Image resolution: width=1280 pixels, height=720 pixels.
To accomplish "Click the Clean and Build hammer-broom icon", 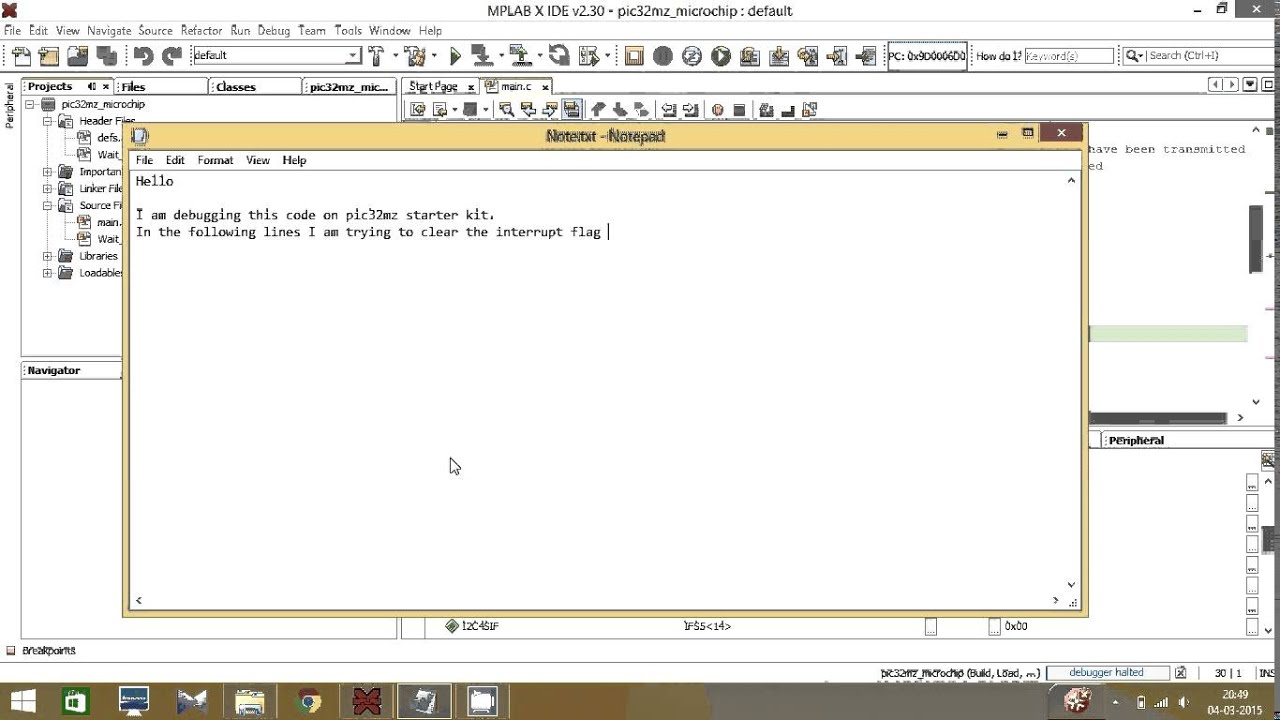I will 413,56.
